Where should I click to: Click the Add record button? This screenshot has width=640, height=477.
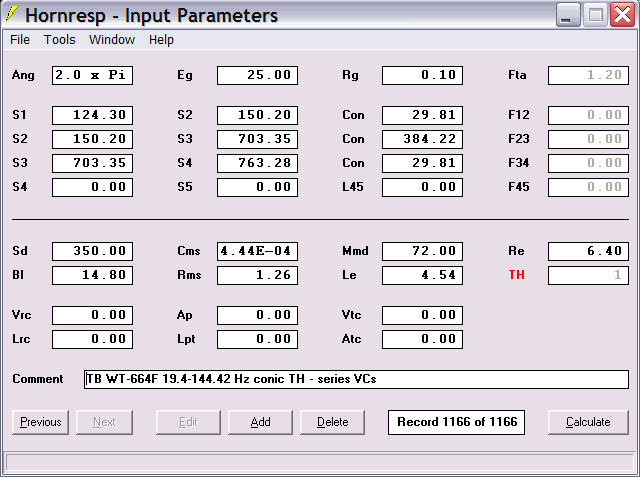(x=260, y=422)
